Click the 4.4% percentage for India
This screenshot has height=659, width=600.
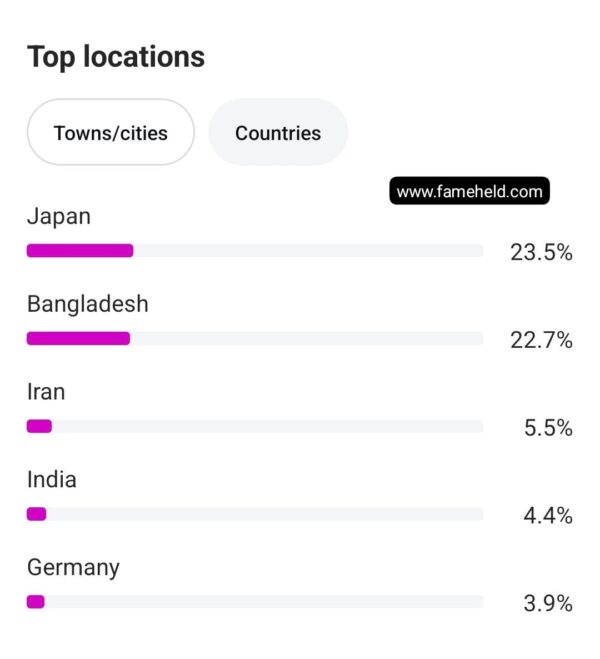(548, 515)
